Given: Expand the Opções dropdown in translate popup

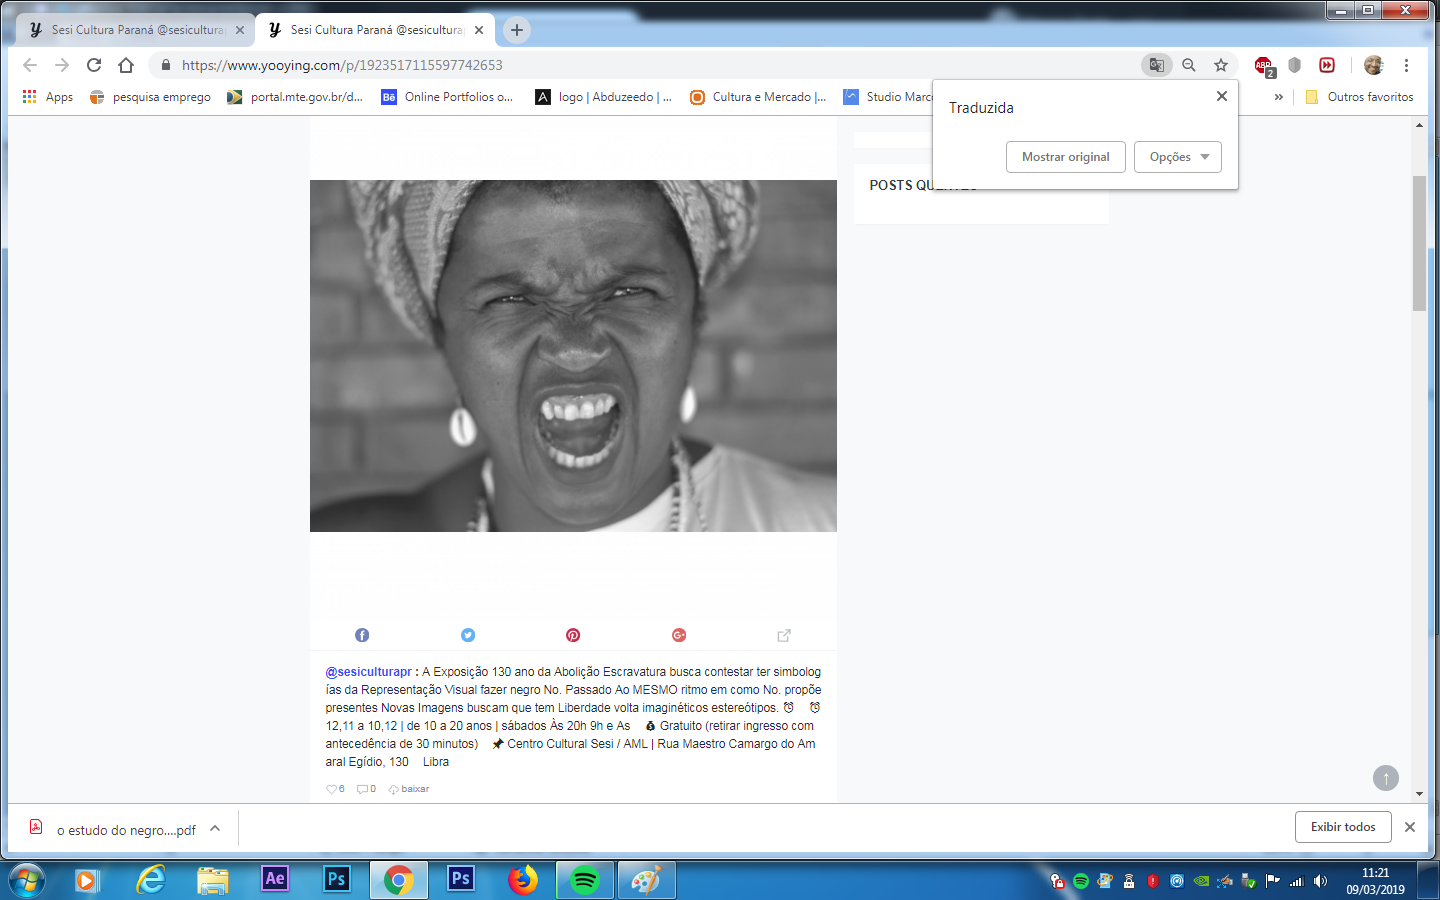Looking at the screenshot, I should point(1178,157).
